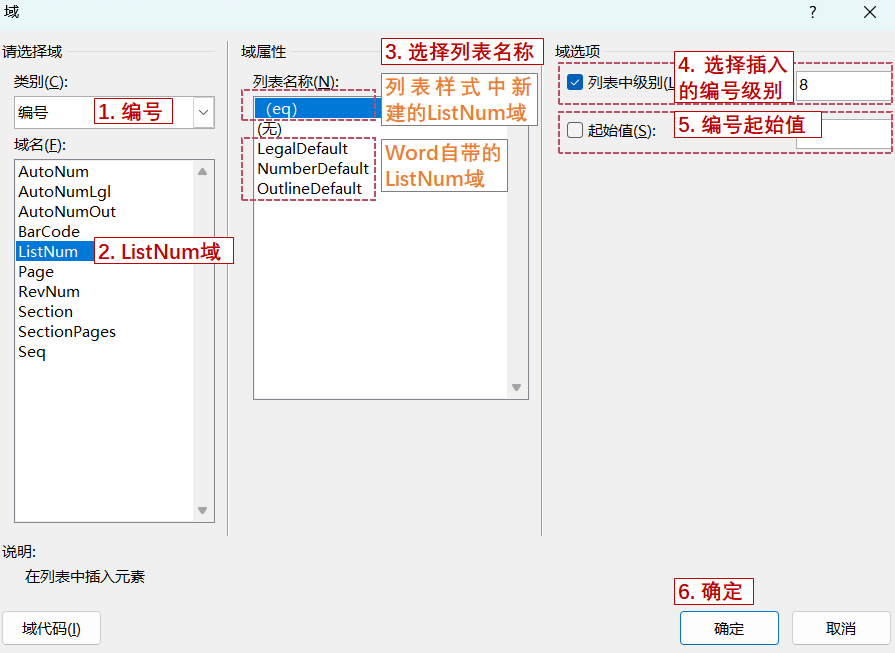895x653 pixels.
Task: Select the Seq field name
Action: [x=31, y=351]
